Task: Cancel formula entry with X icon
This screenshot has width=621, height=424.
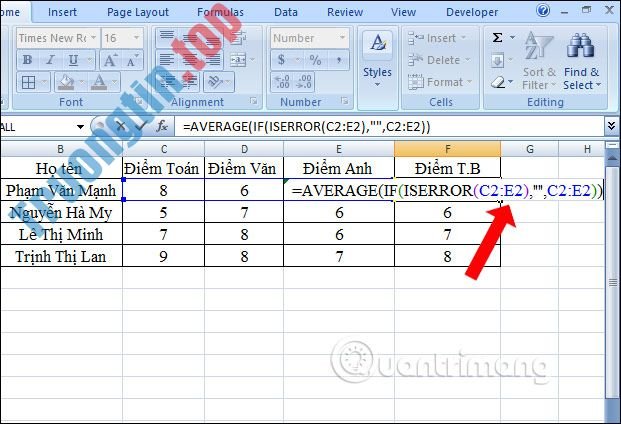Action: 121,127
